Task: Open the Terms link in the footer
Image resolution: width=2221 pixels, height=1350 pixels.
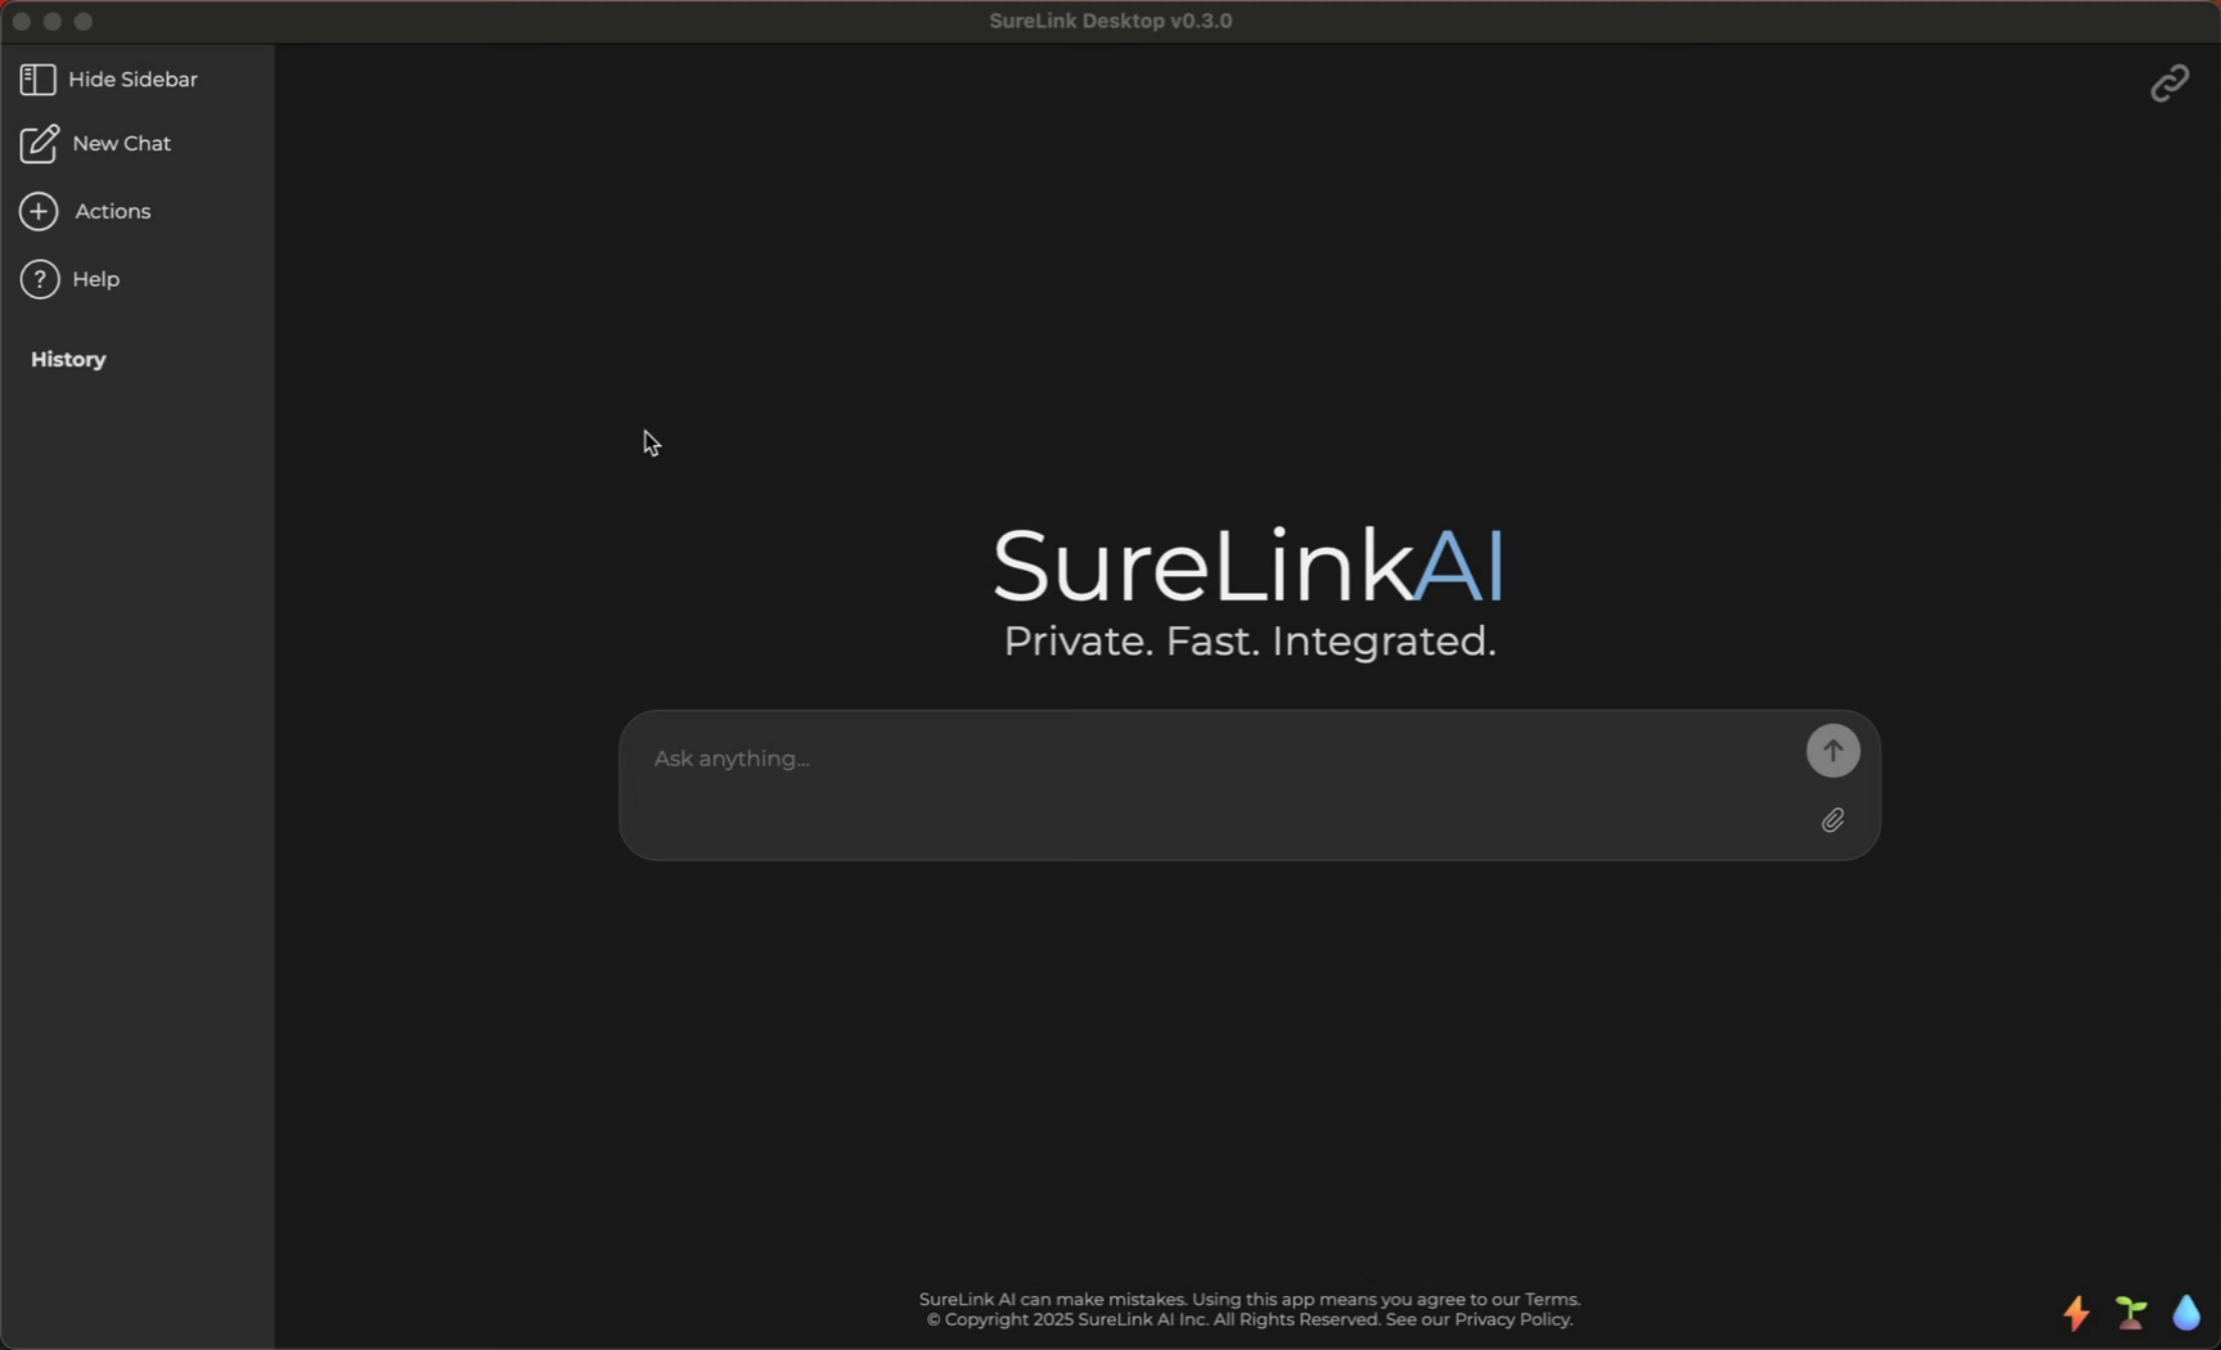Action: click(1551, 1299)
